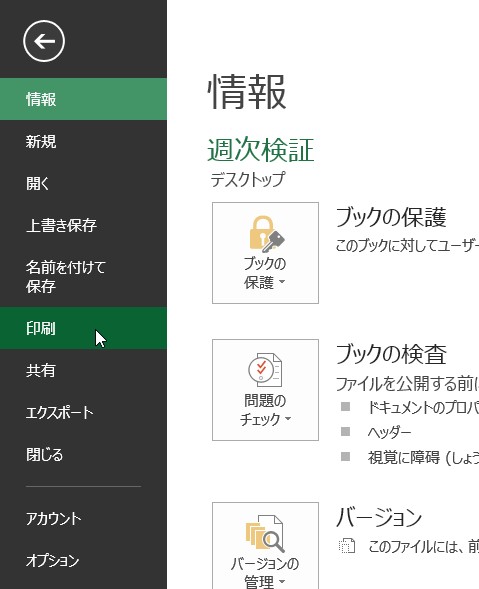Image resolution: width=479 pixels, height=589 pixels.
Task: Click the document icon beside このファイルには
Action: pyautogui.click(x=346, y=546)
